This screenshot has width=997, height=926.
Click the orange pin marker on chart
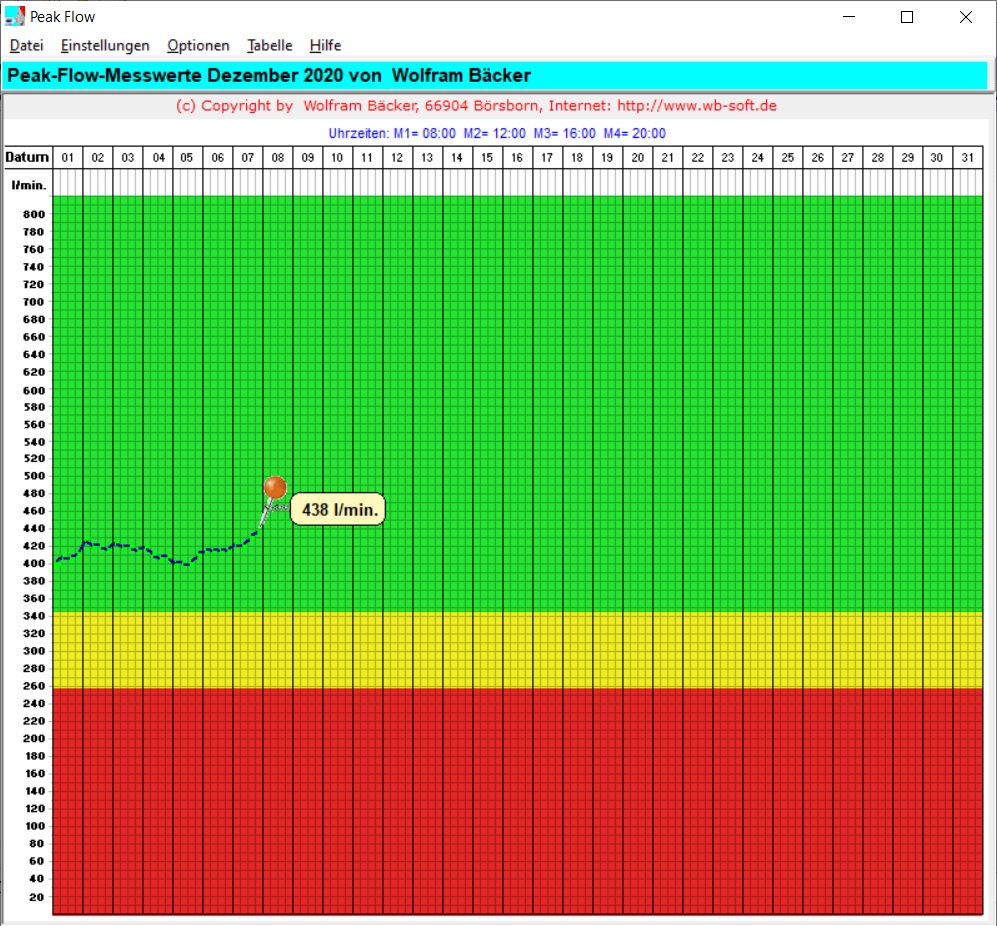point(275,487)
